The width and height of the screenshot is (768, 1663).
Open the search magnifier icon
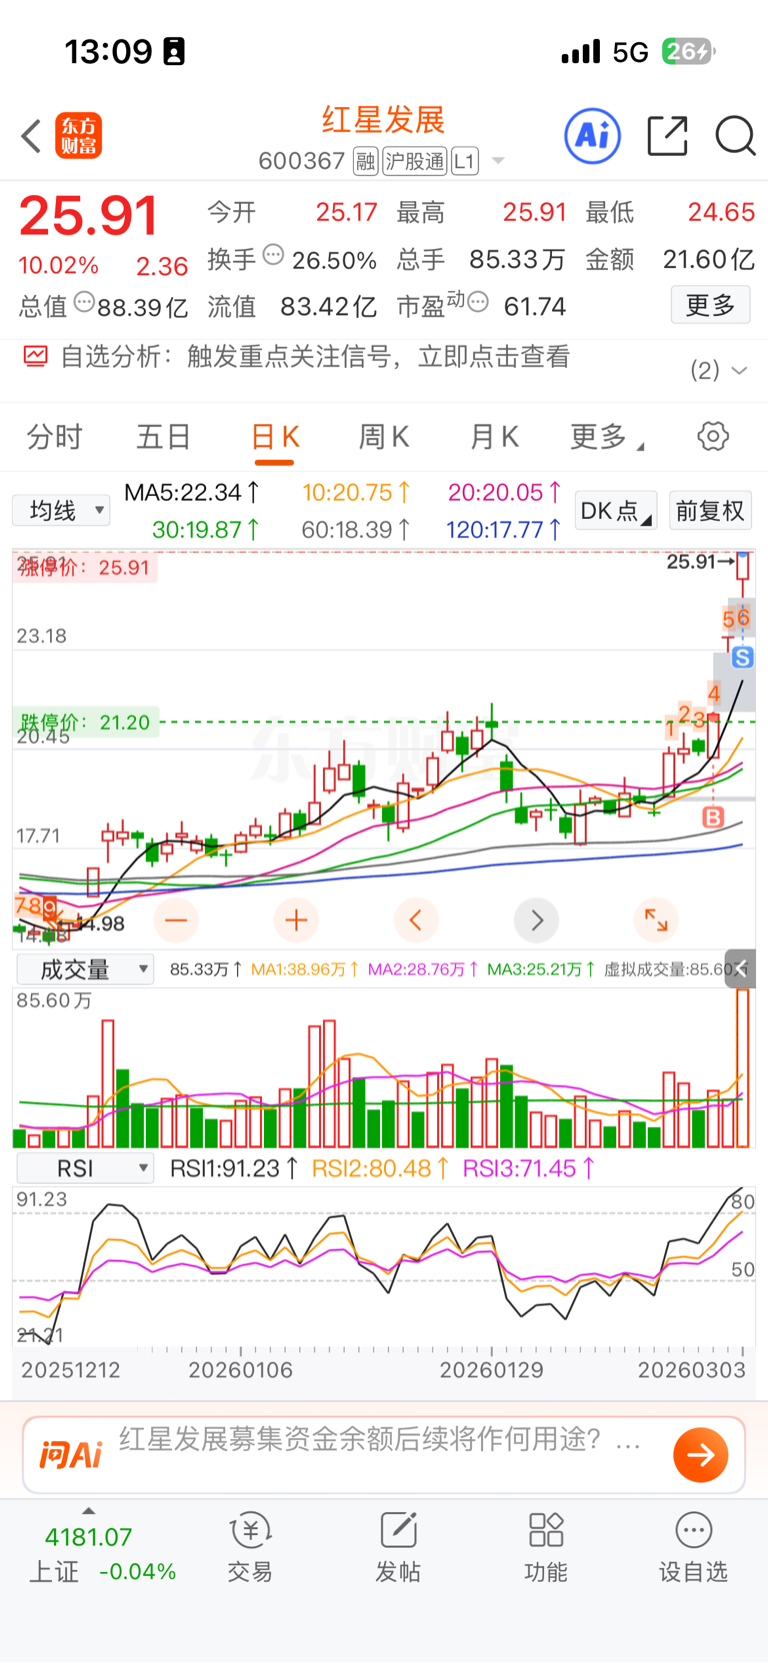pyautogui.click(x=735, y=135)
